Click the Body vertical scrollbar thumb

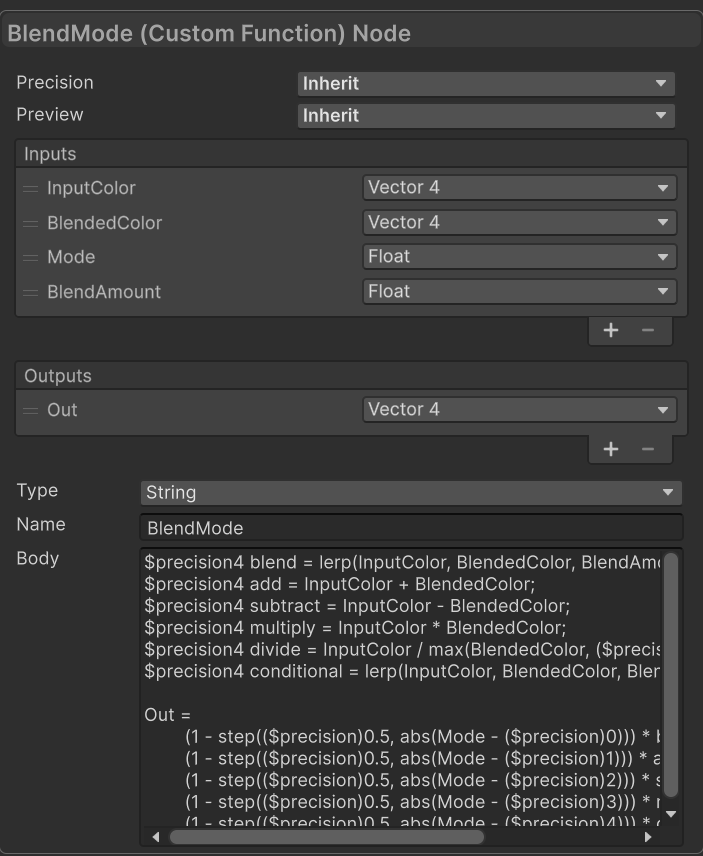tap(671, 675)
